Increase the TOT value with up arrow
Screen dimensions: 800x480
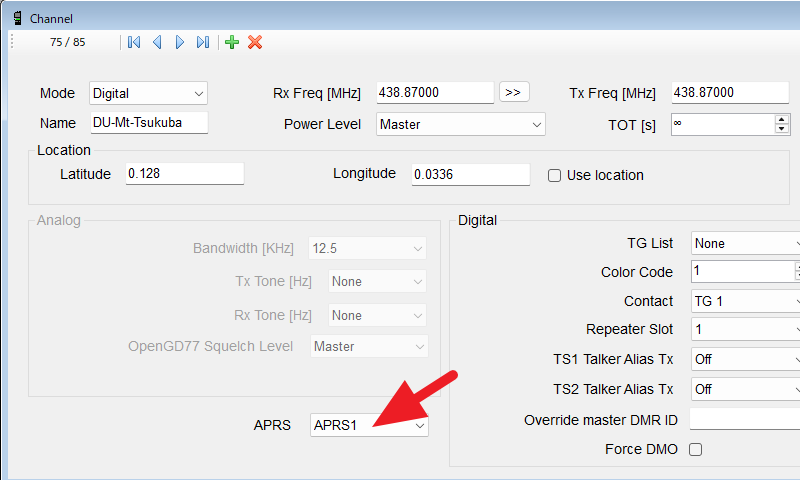click(782, 119)
